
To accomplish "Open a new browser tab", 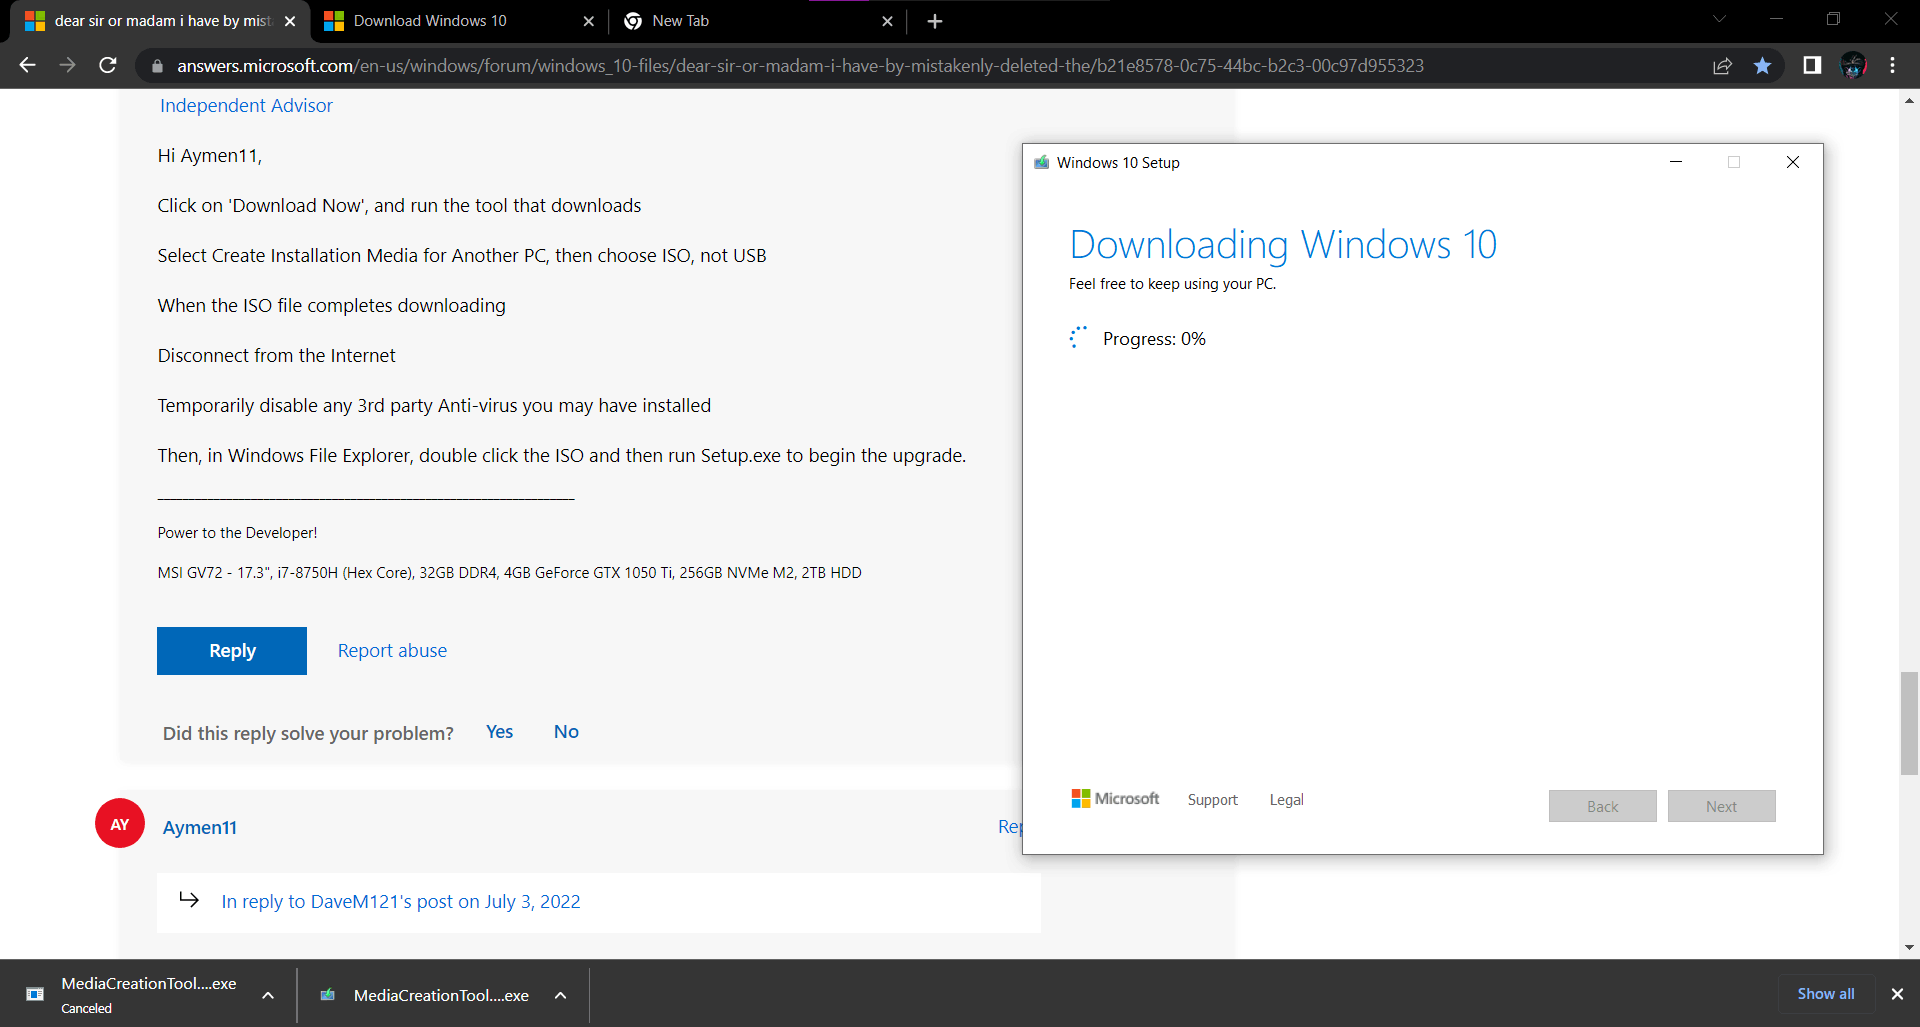I will coord(935,21).
